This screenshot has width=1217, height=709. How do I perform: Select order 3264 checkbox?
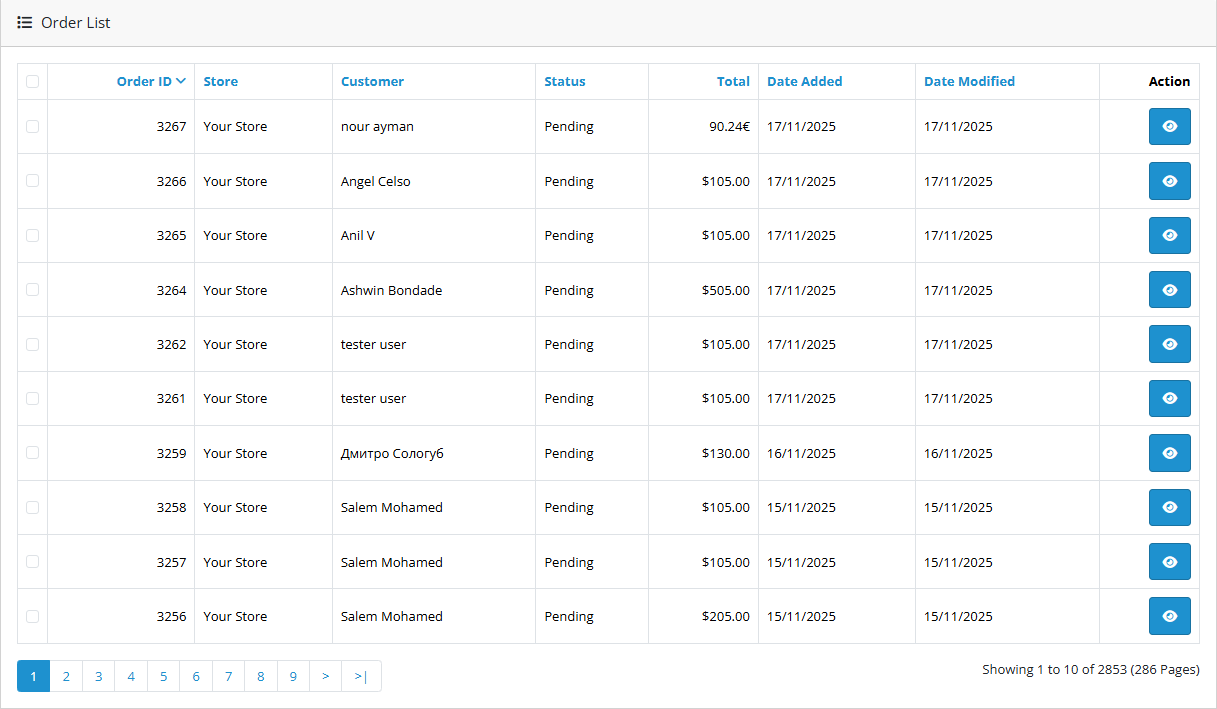coord(33,289)
